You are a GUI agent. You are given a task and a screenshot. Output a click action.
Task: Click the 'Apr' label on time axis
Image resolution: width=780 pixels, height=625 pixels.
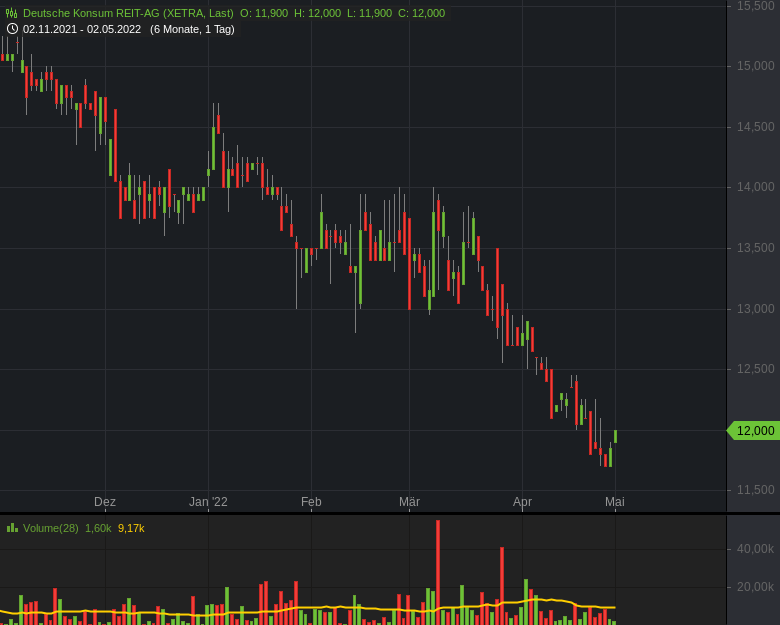[522, 502]
